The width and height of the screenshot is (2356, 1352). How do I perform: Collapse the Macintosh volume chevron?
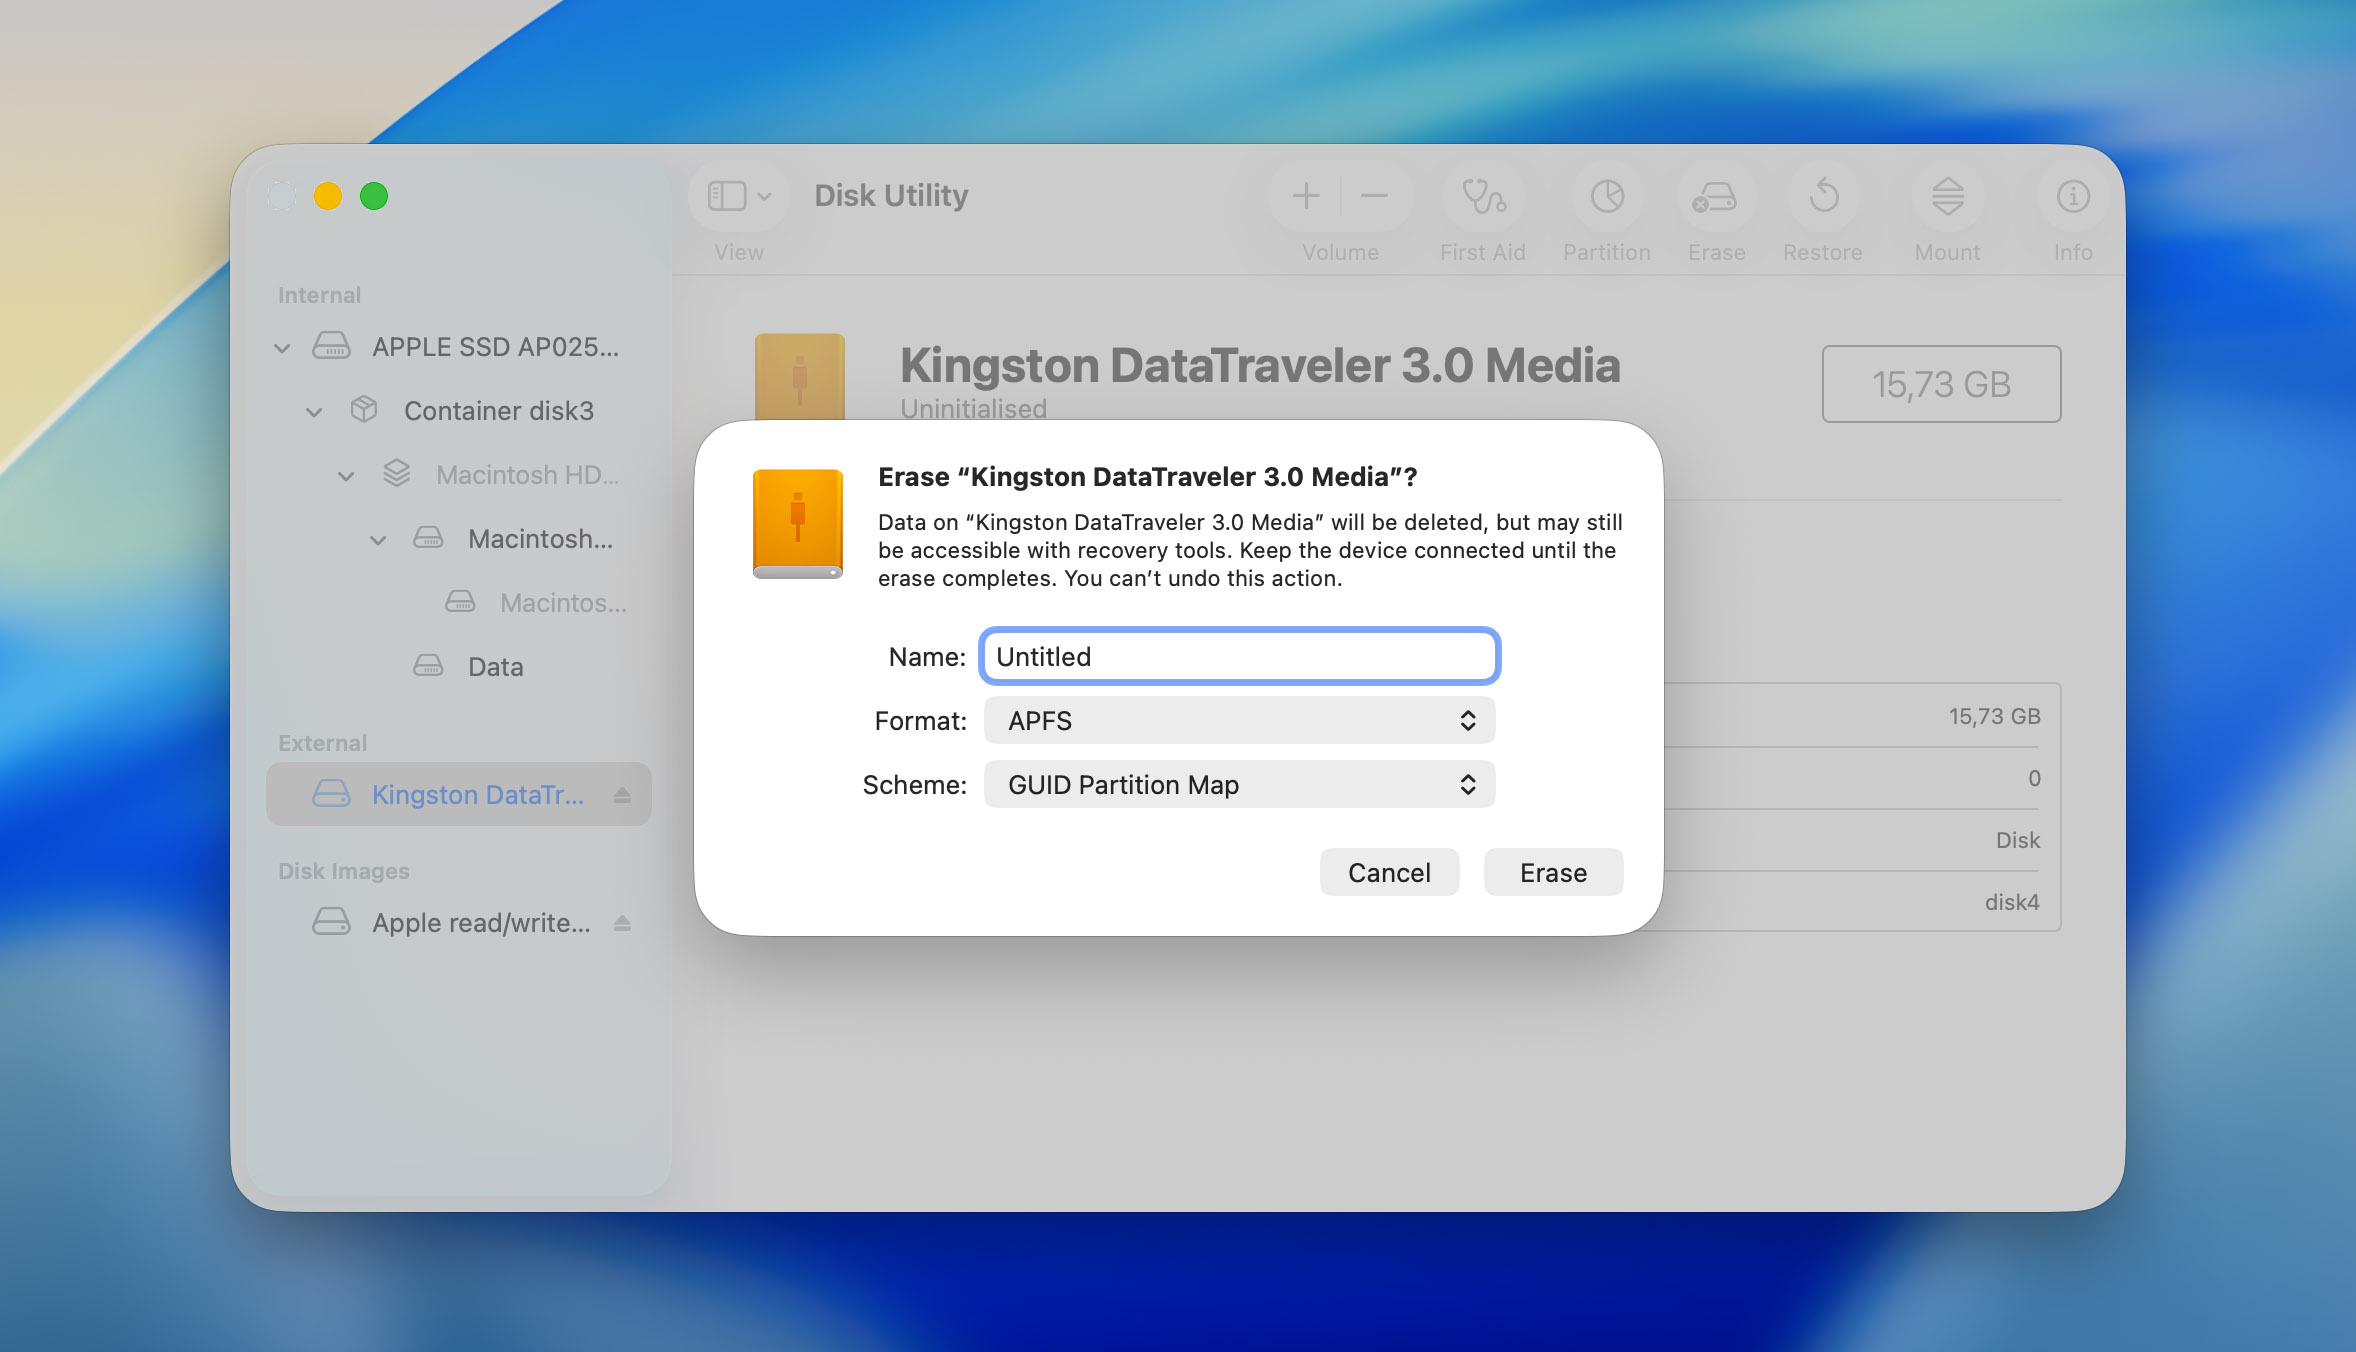[378, 540]
